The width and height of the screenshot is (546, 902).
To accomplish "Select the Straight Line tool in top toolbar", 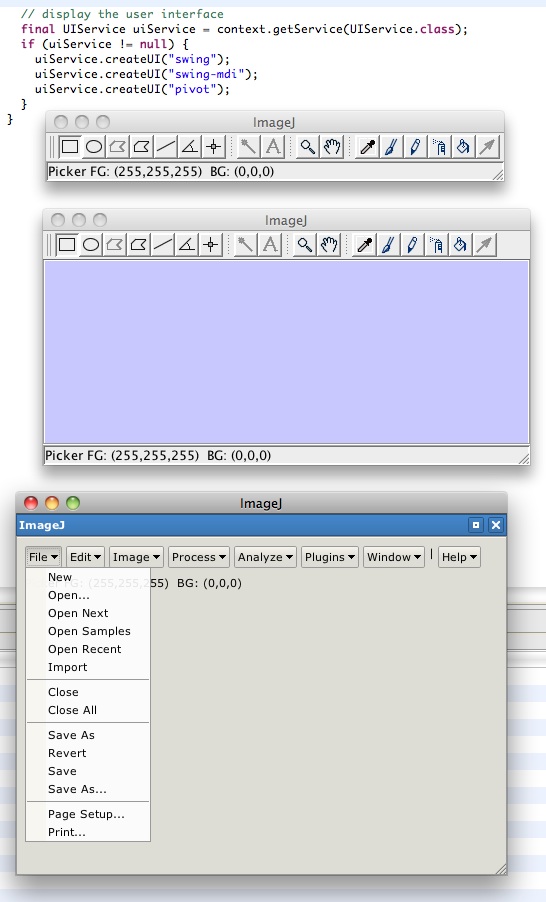I will 166,147.
